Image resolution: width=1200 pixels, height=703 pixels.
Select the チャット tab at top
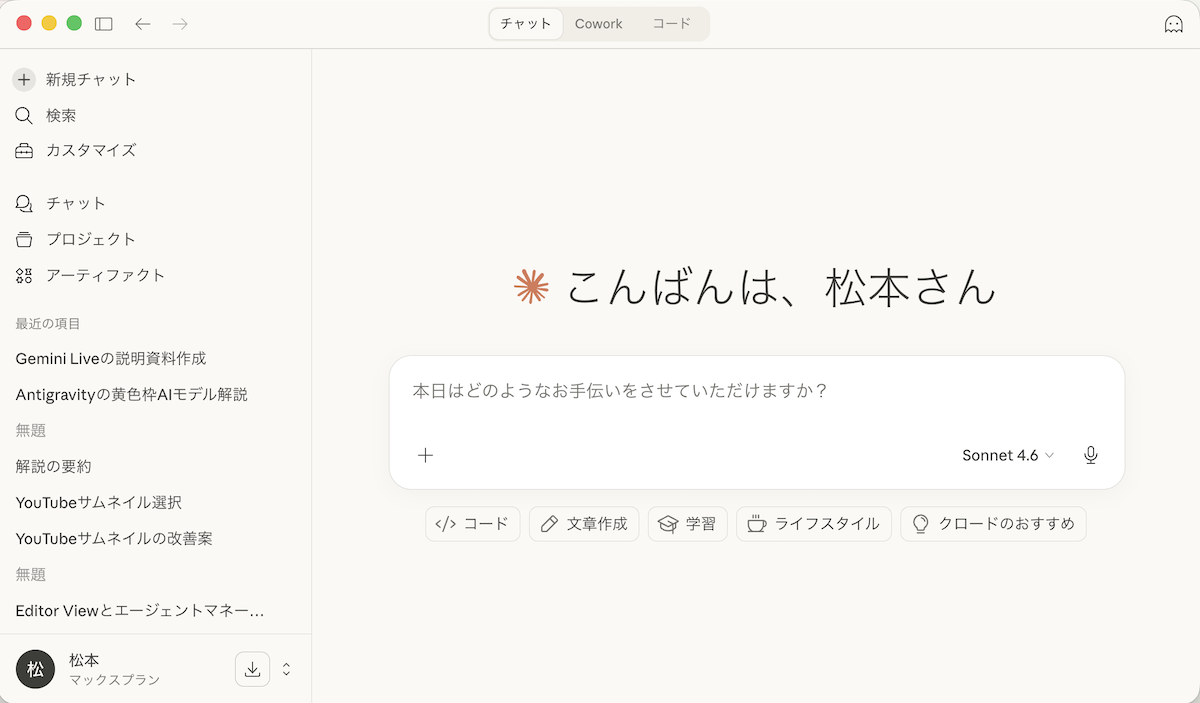(x=526, y=24)
